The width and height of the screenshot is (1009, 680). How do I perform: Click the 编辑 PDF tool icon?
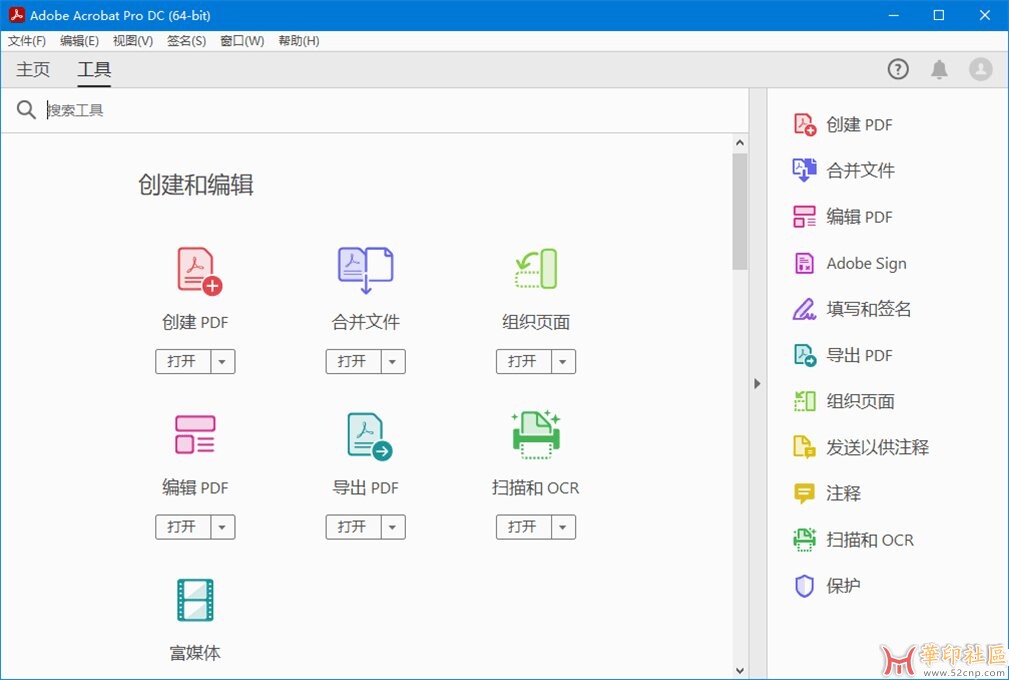point(195,435)
